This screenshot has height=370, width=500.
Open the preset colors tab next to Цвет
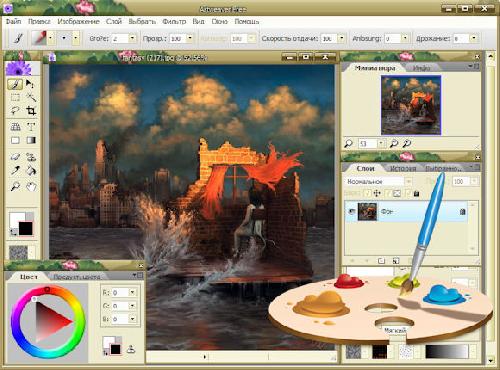(x=77, y=277)
